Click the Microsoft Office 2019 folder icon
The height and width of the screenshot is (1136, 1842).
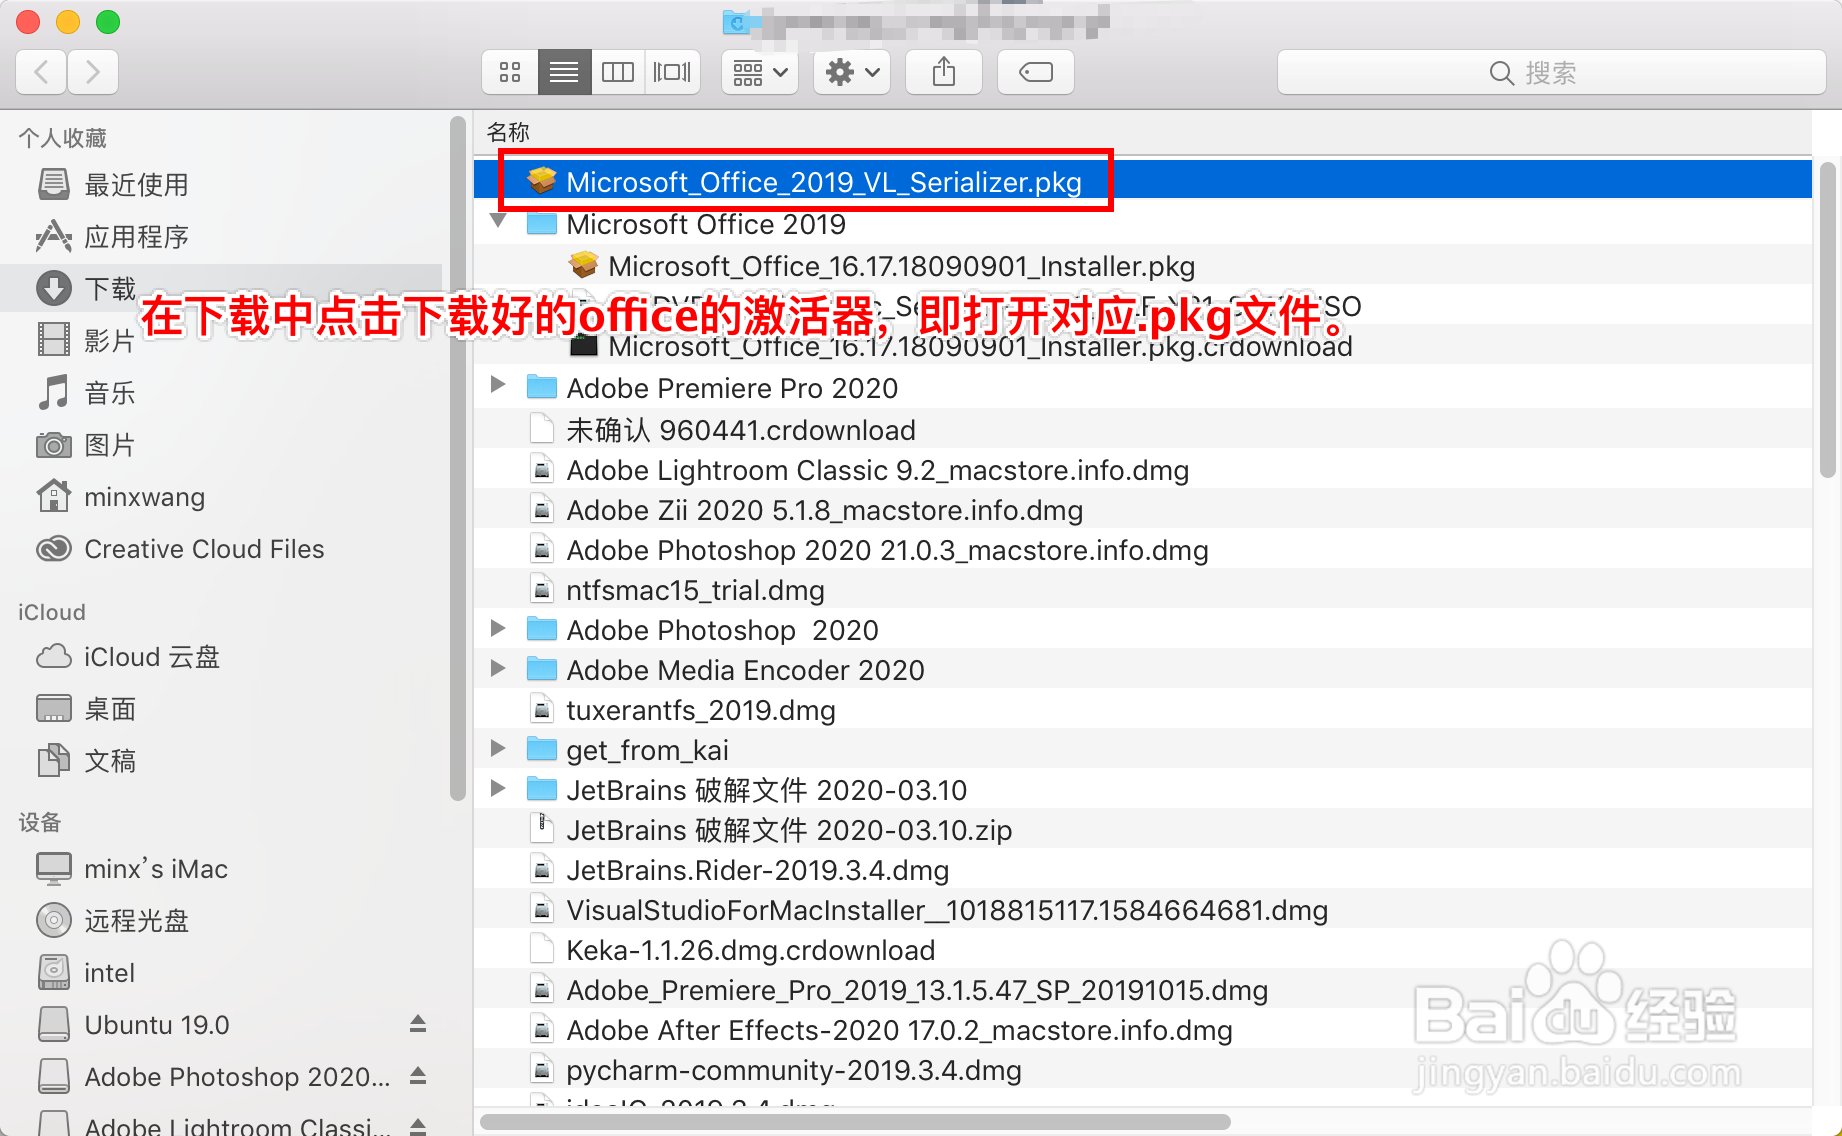542,223
